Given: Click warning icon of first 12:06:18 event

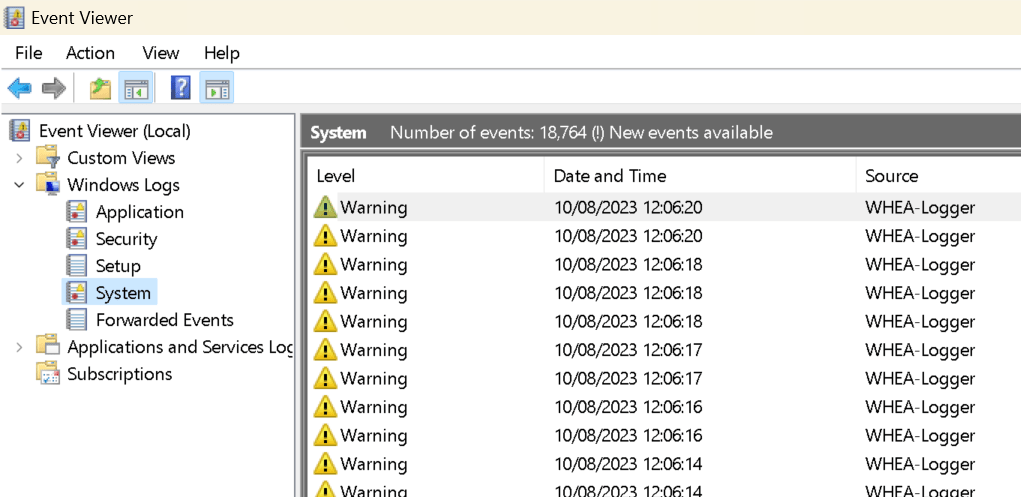Looking at the screenshot, I should click(x=325, y=264).
